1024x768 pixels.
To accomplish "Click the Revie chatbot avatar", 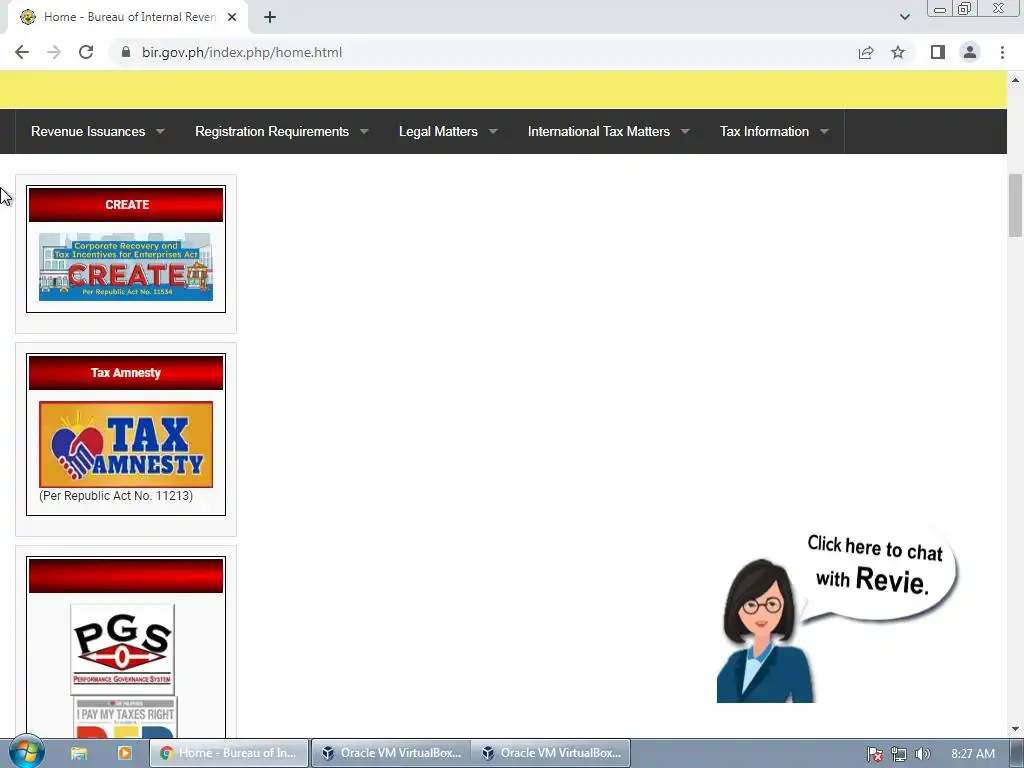I will 765,630.
